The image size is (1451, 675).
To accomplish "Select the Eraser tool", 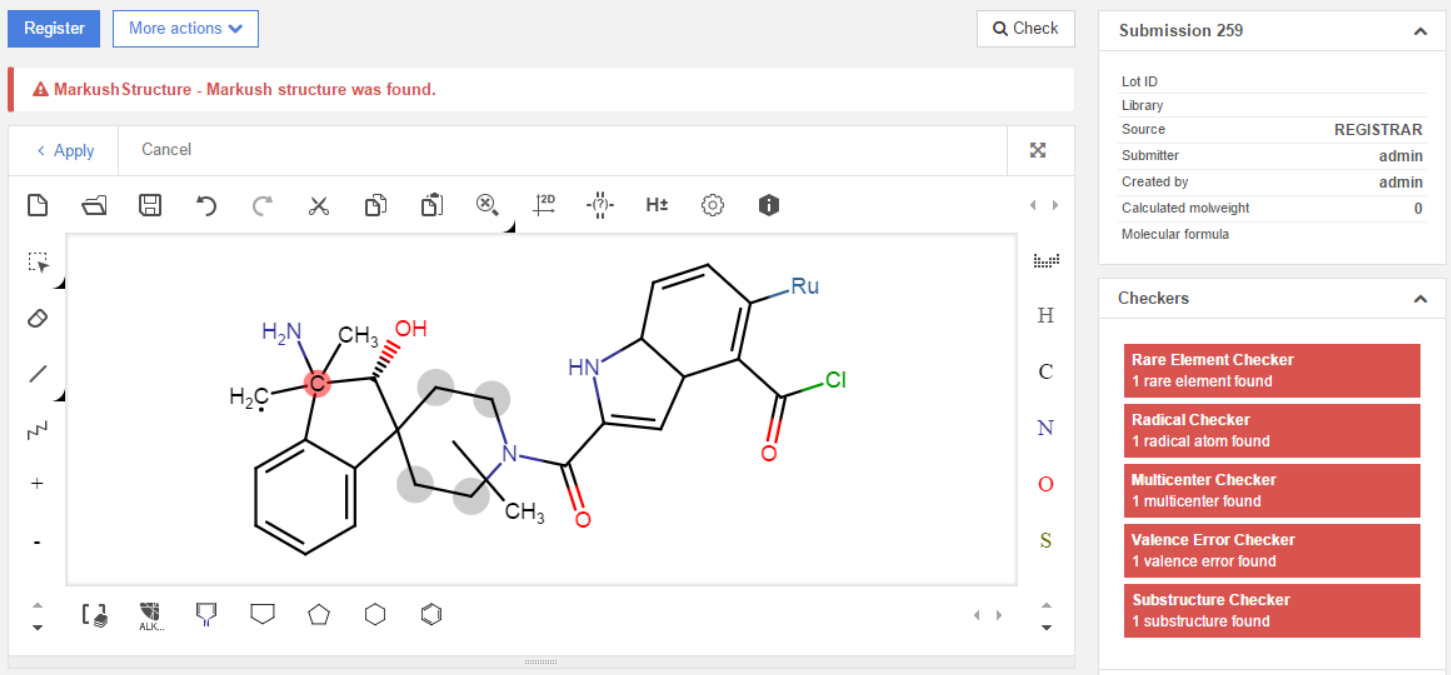I will pos(37,319).
